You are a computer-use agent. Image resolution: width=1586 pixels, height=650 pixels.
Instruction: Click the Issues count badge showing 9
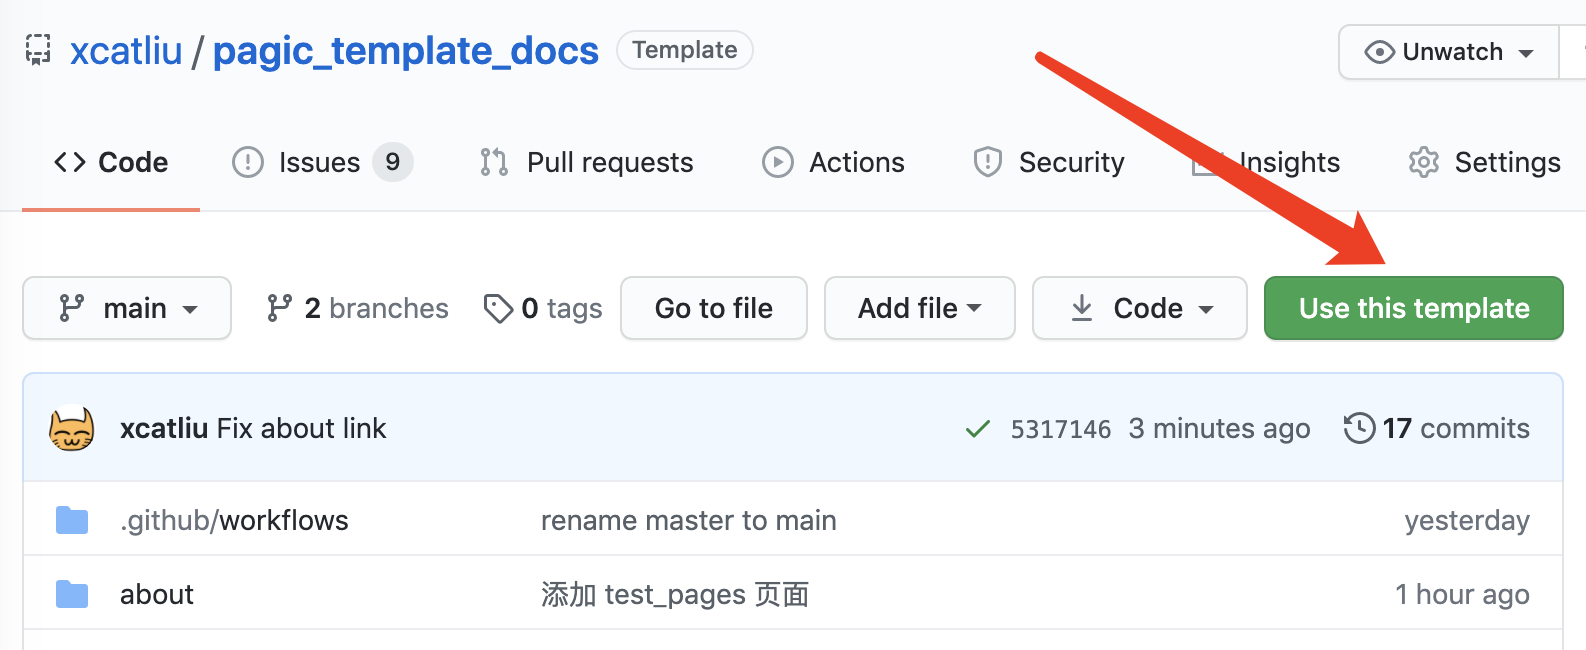pos(393,162)
